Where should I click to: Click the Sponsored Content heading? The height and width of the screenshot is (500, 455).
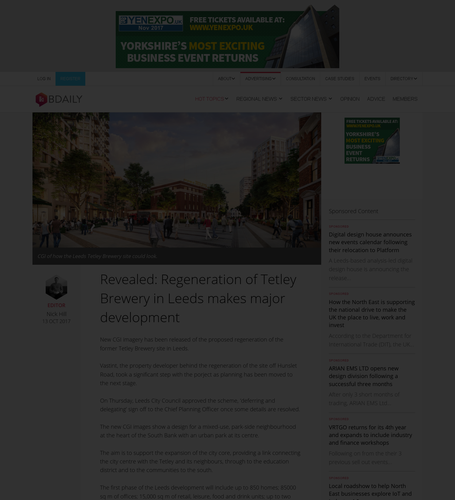[x=353, y=211]
